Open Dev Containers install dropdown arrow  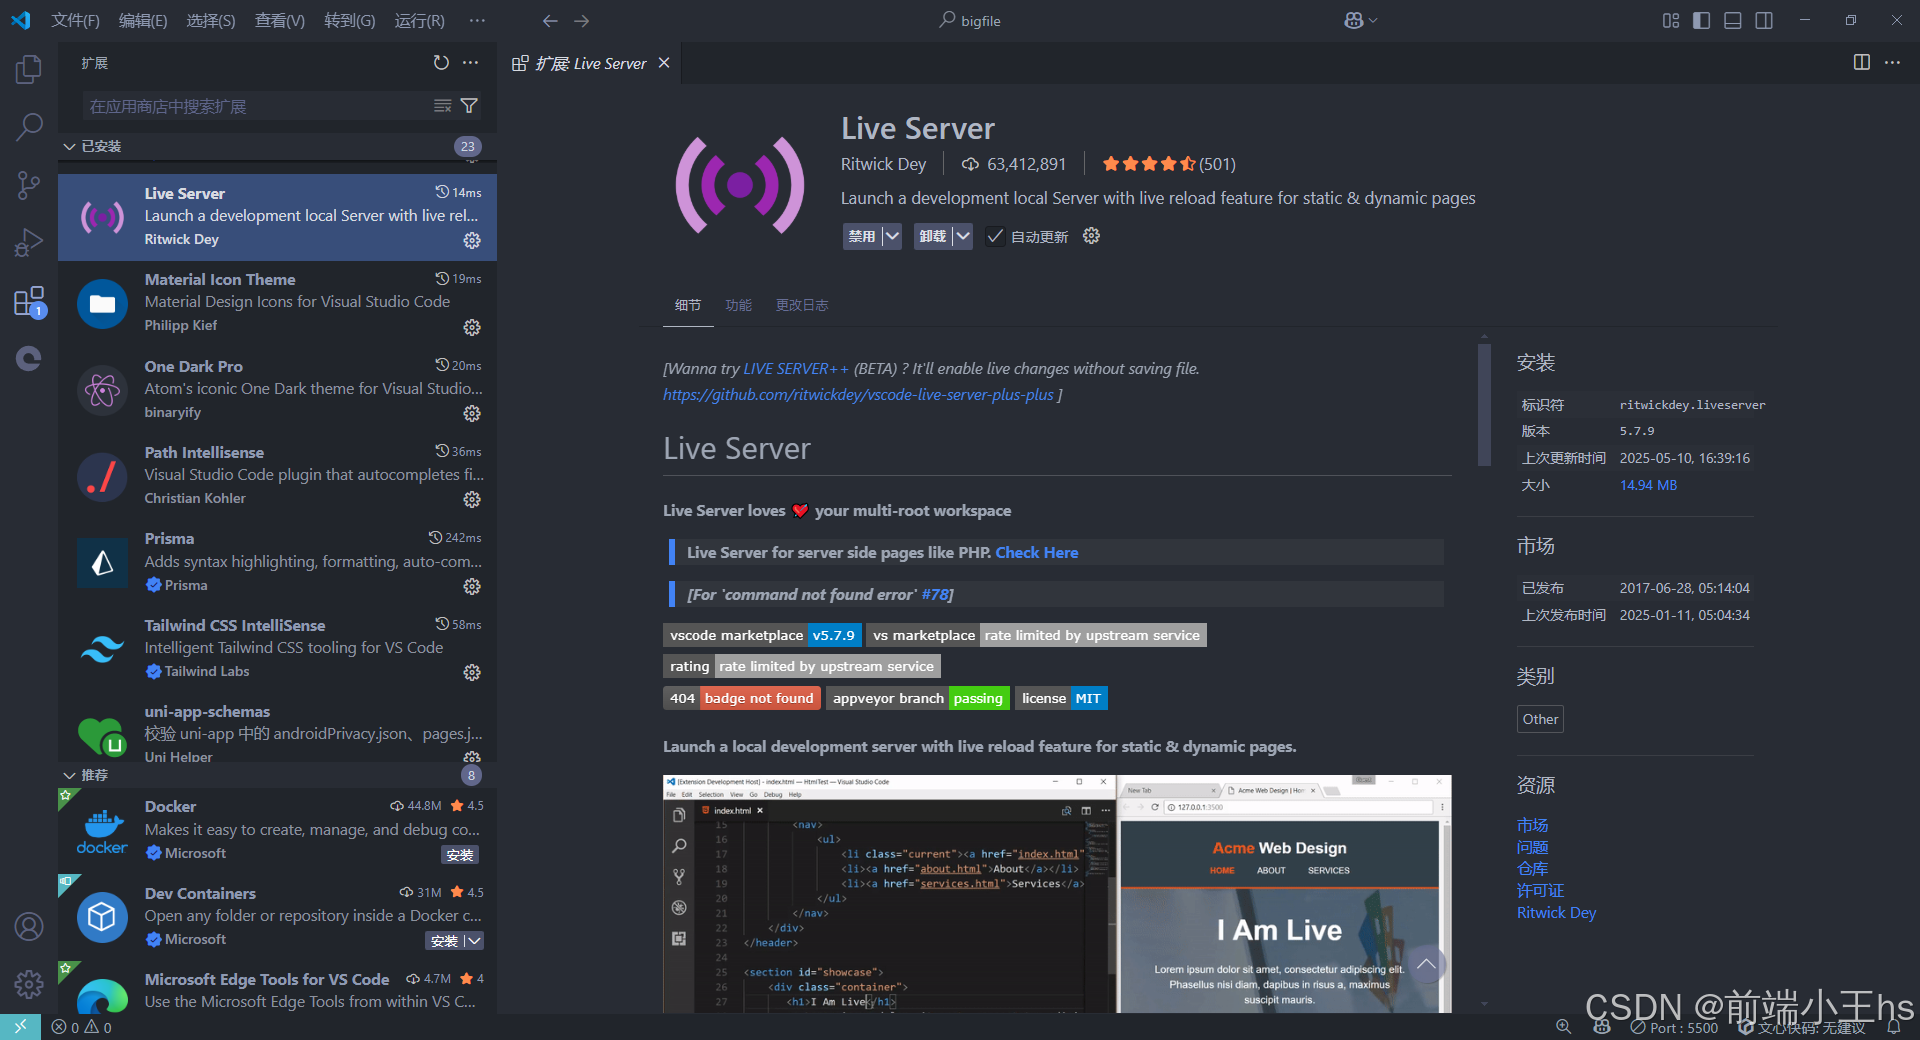[474, 941]
